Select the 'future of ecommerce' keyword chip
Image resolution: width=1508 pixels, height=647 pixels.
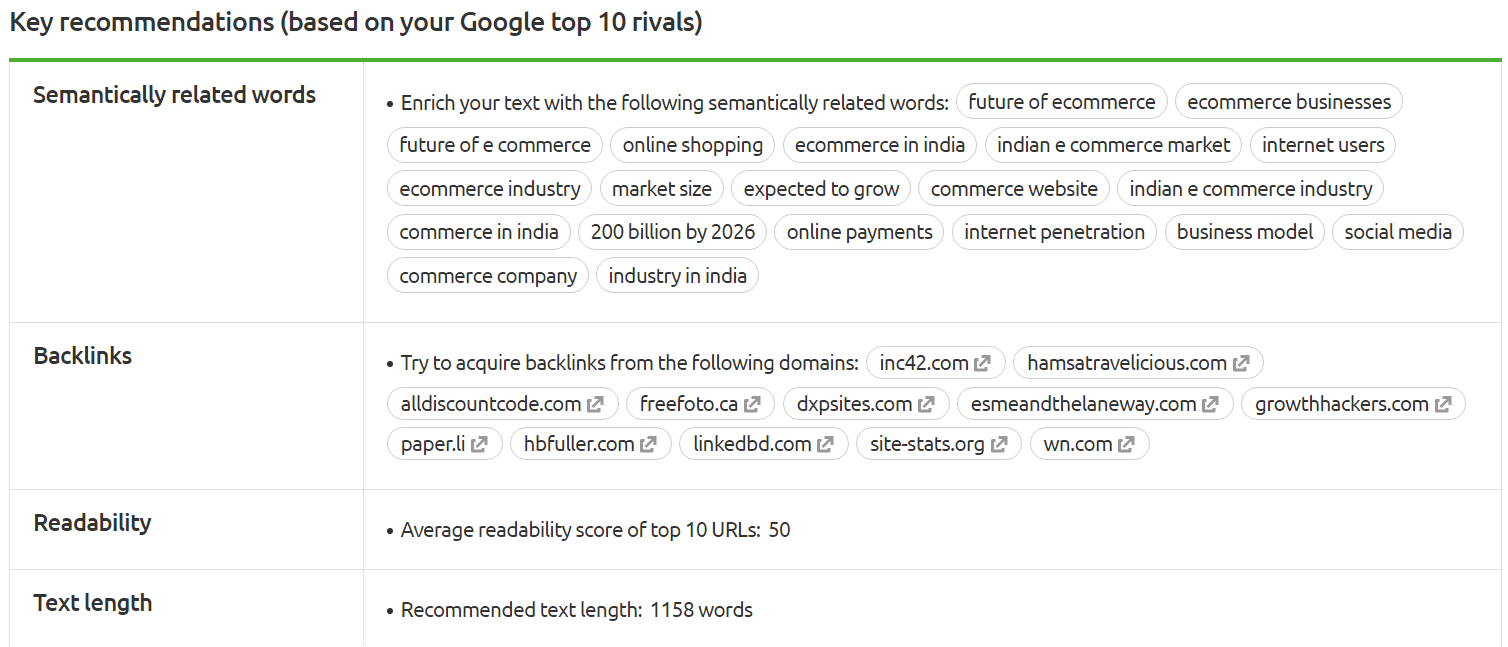1062,101
